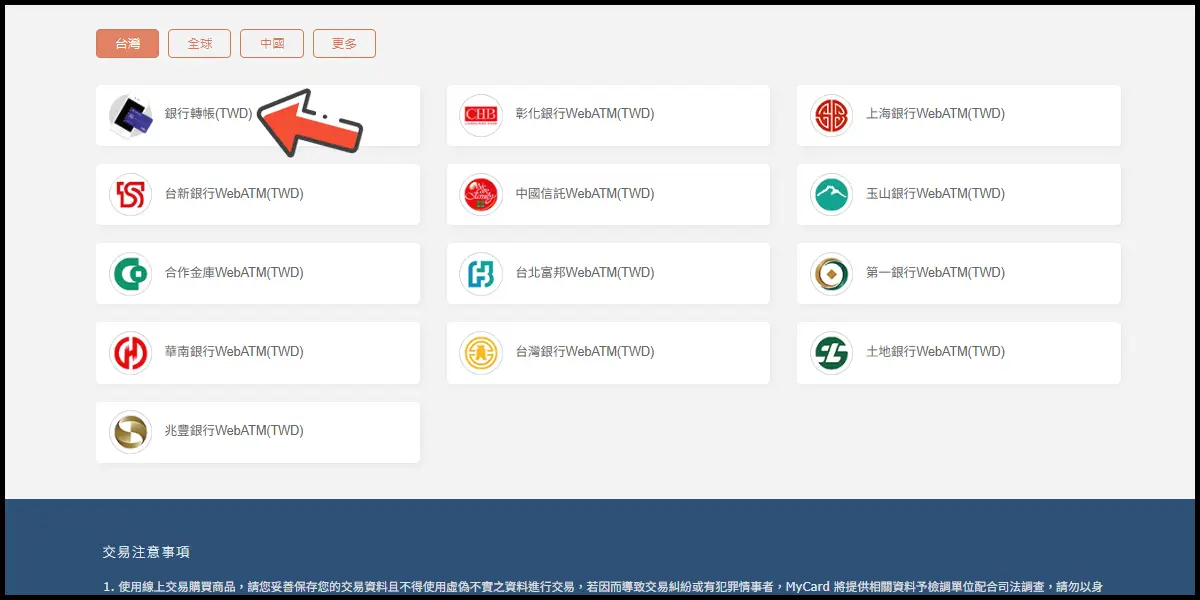This screenshot has height=600, width=1200.
Task: Pick 兆豐銀行WebATM(TWD) payment method
Action: 233,431
